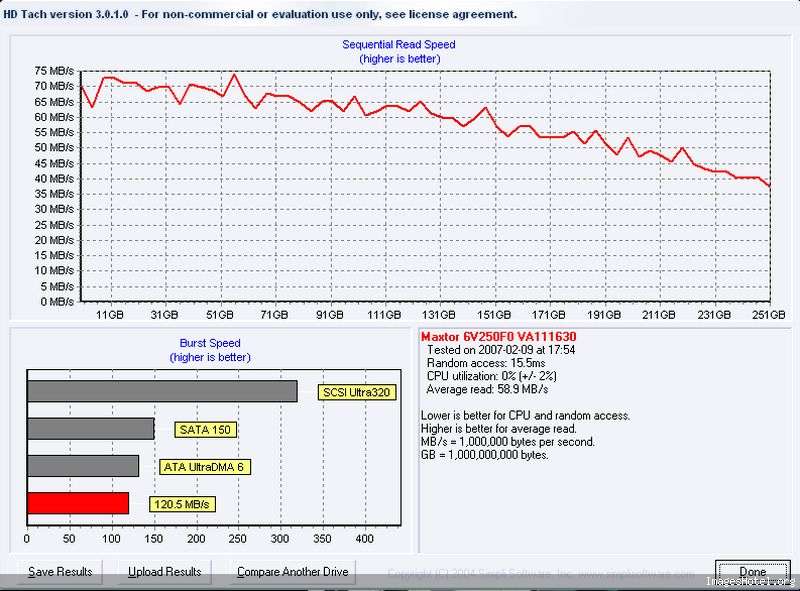Click the 75 MB/s axis label

point(54,70)
